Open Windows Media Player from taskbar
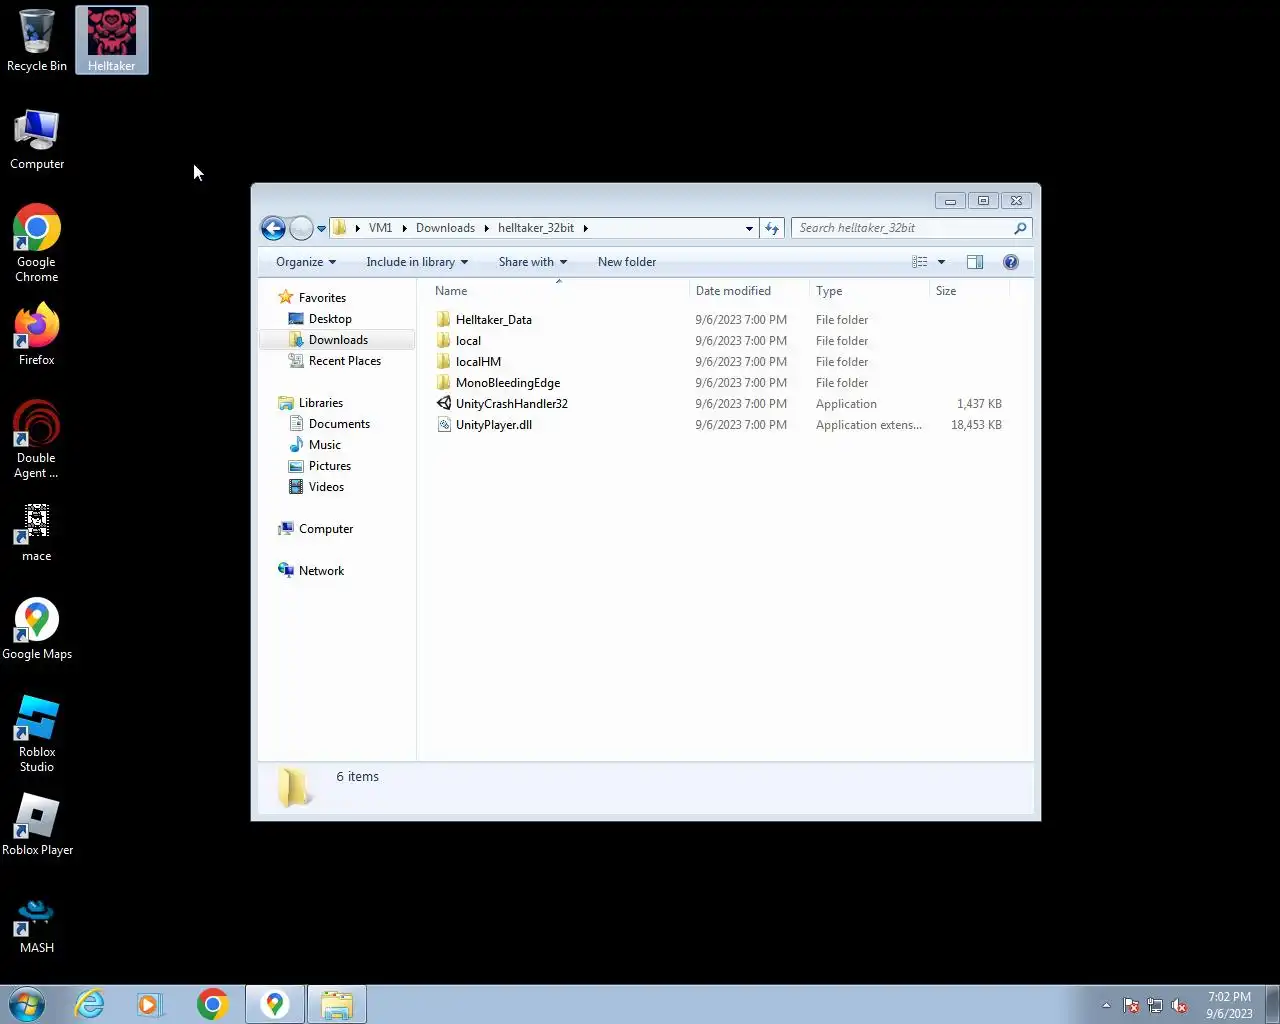1280x1024 pixels. pos(150,1004)
